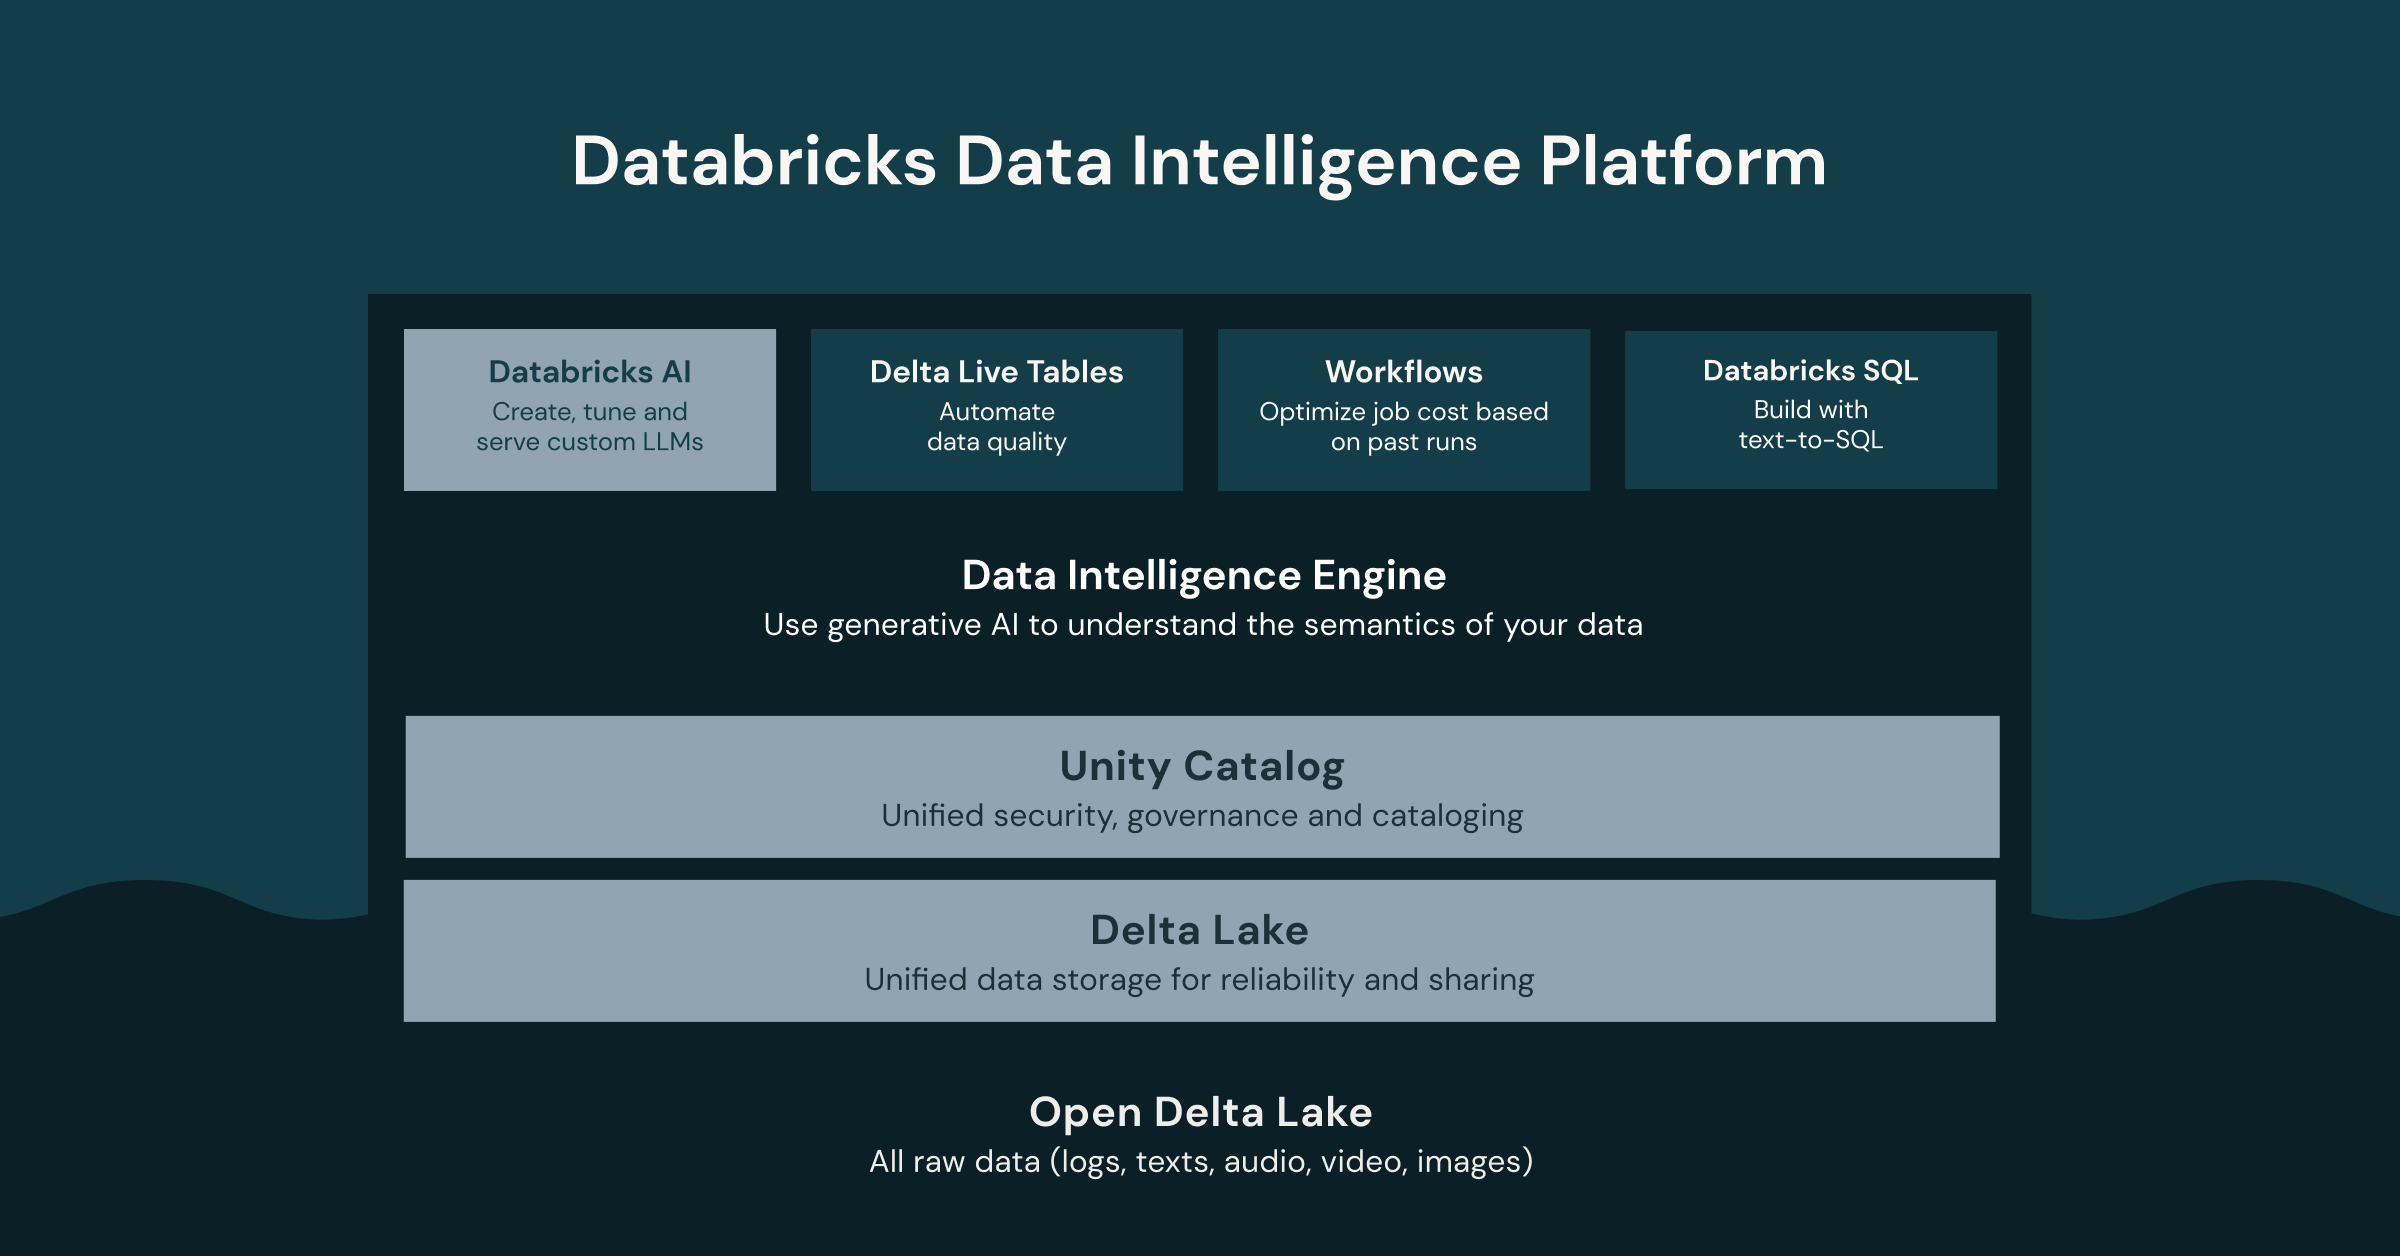
Task: Click the Data Intelligence Engine heading
Action: pos(1203,576)
